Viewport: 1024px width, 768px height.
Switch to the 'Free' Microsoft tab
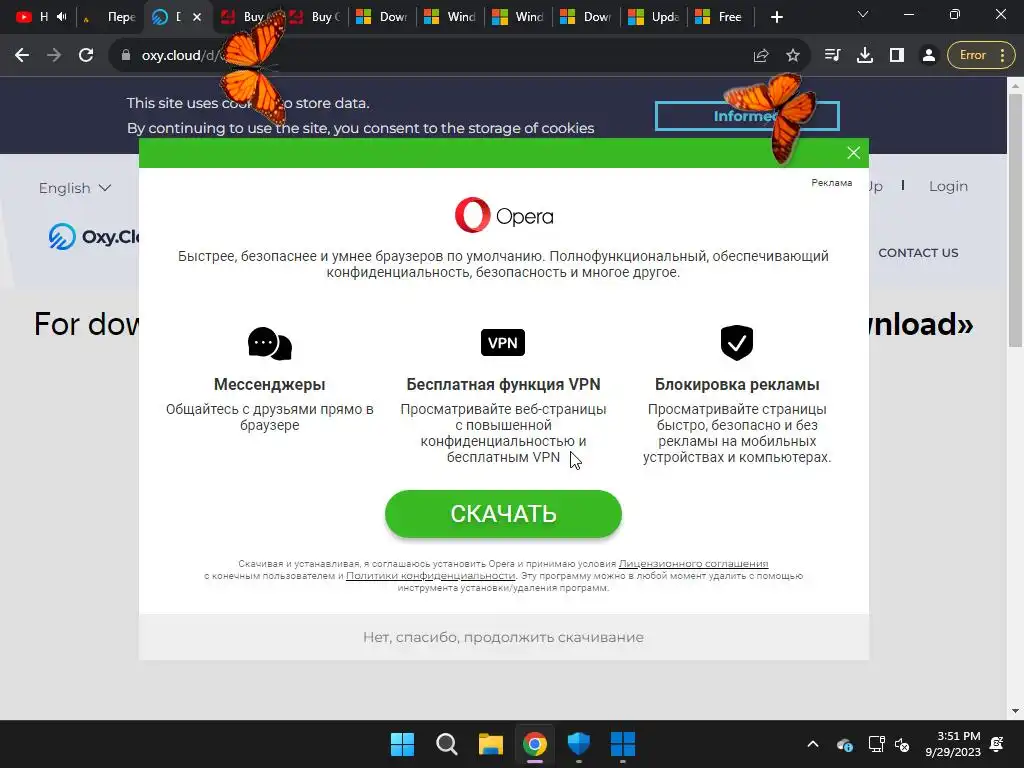722,17
